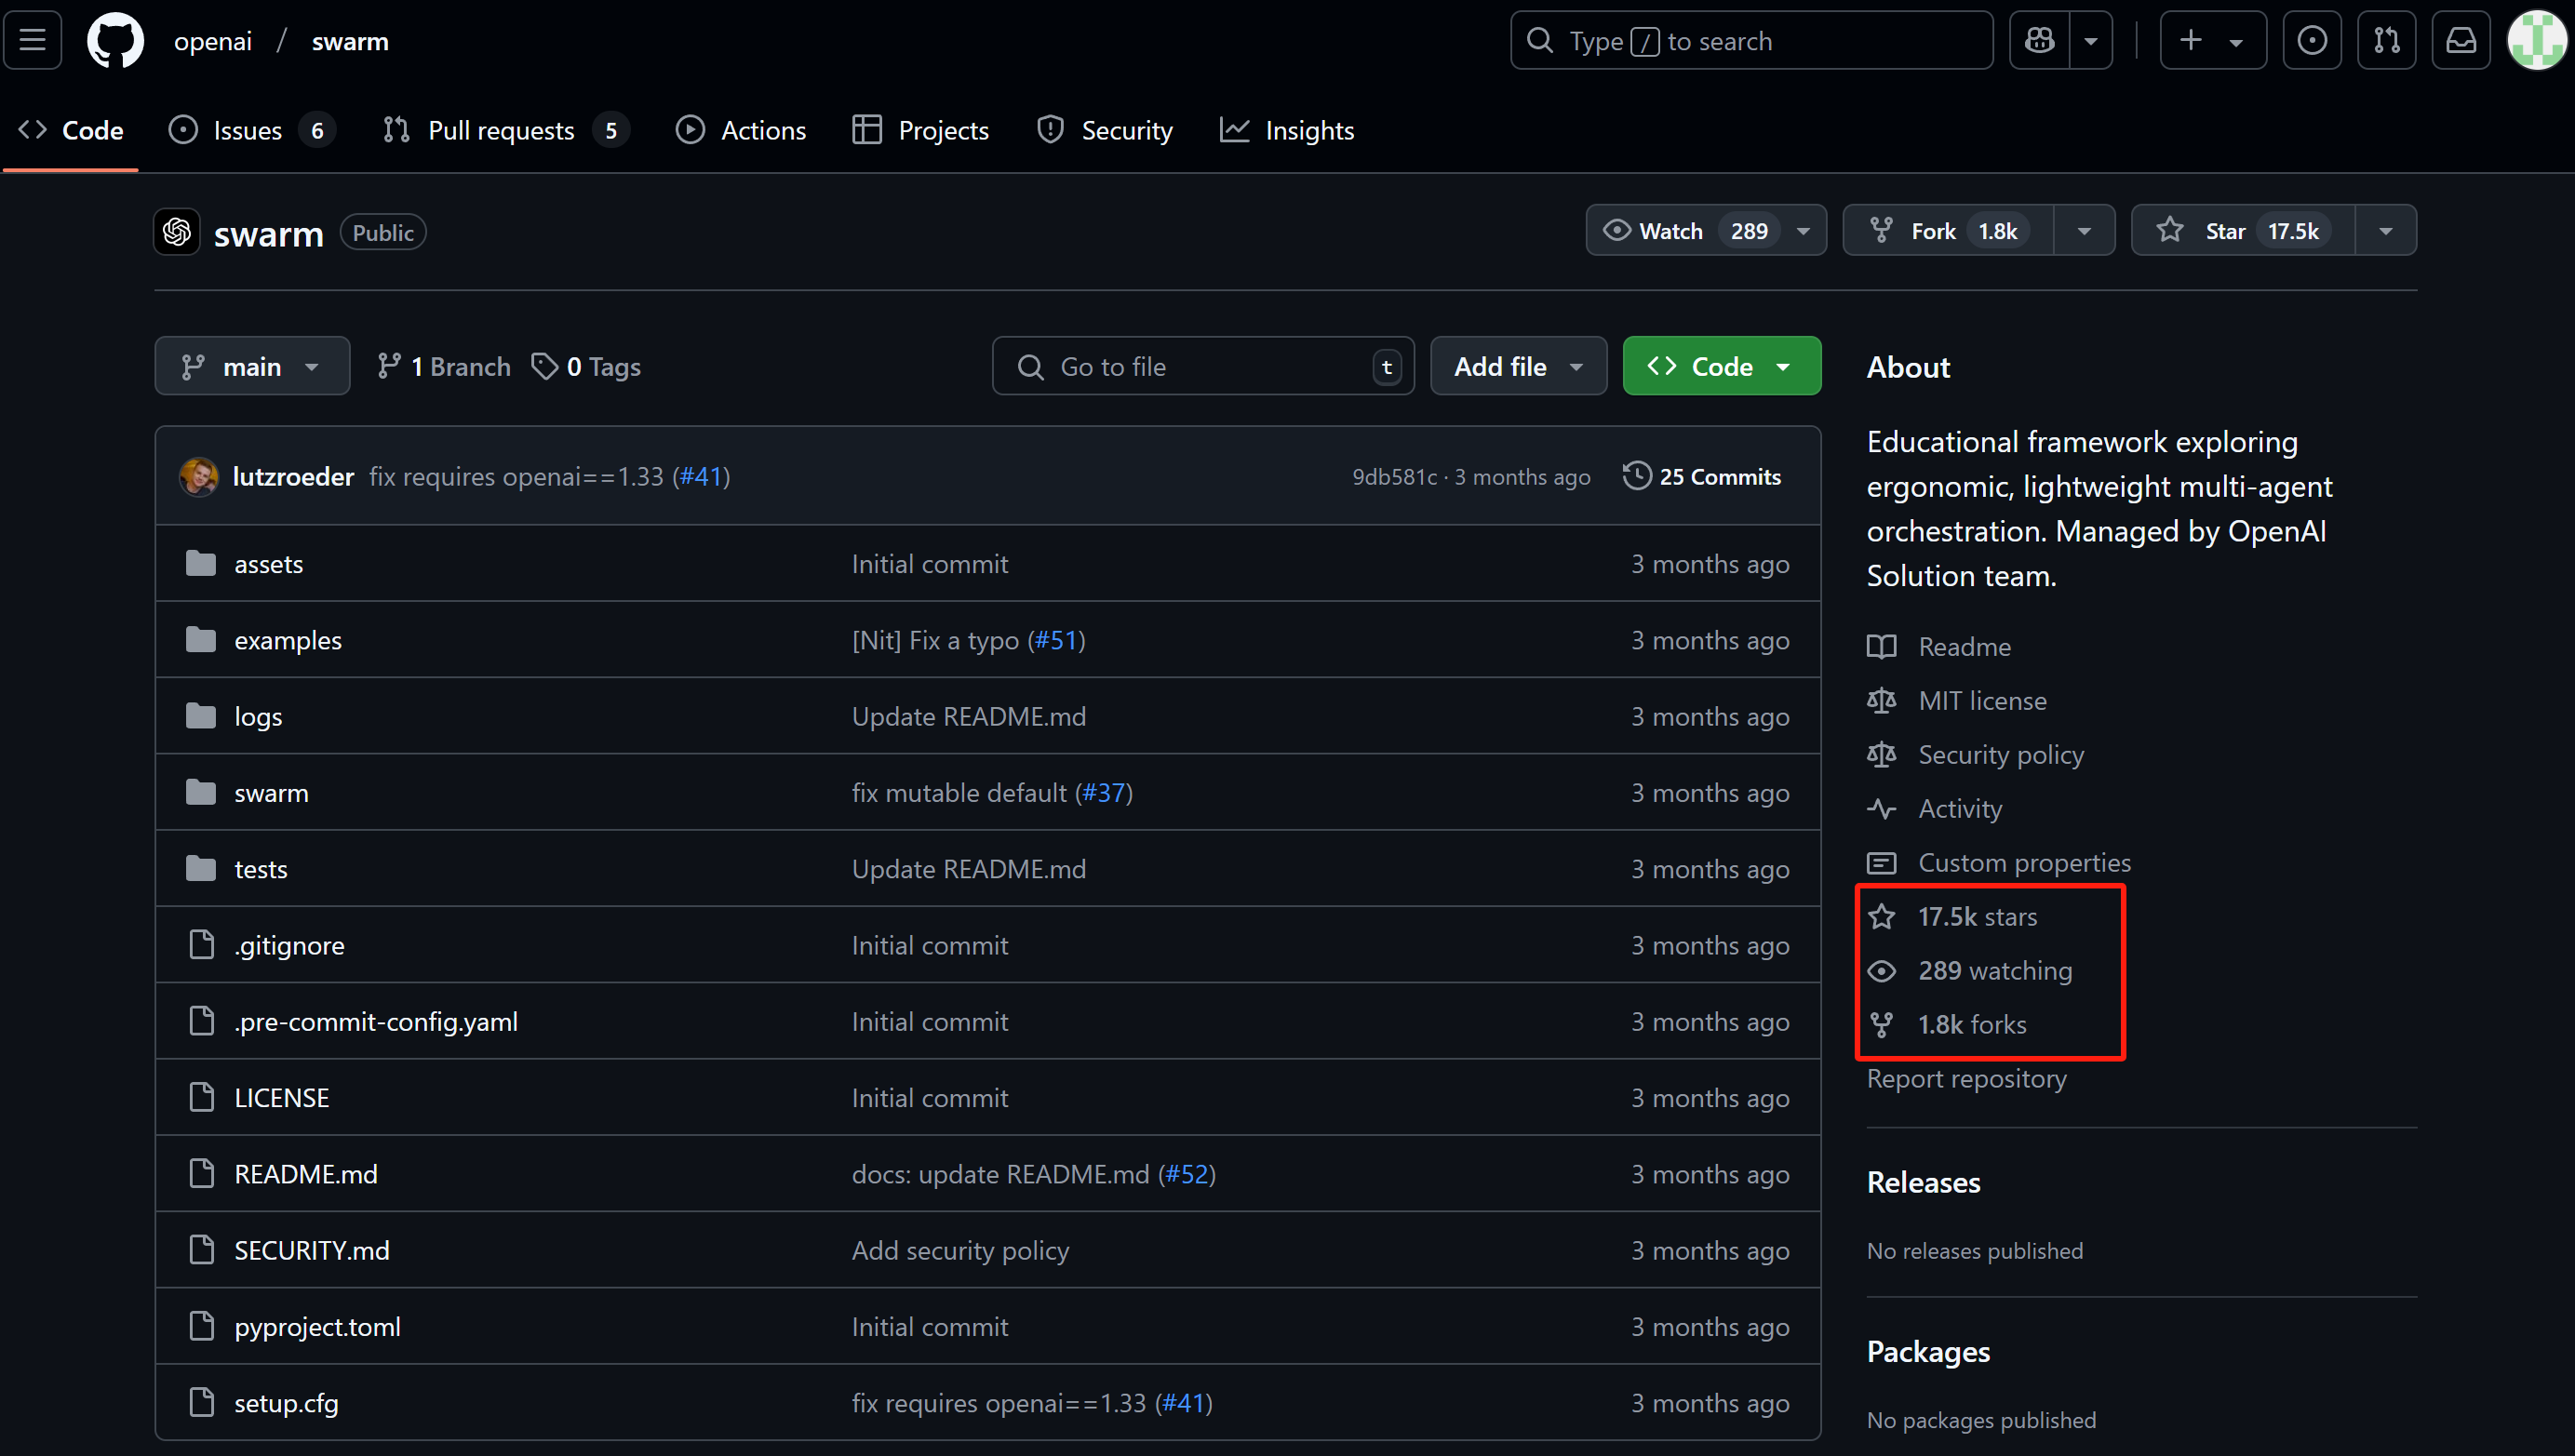This screenshot has height=1456, width=2575.
Task: Star the swarm repository
Action: [2243, 231]
